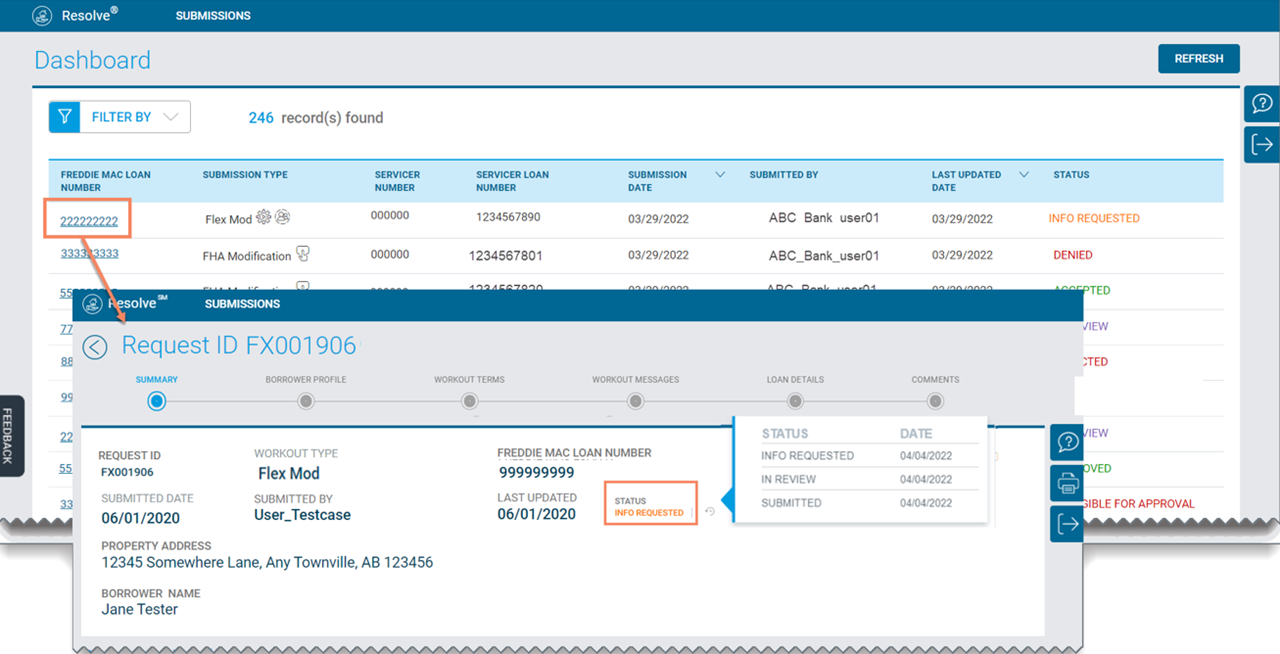This screenshot has height=654, width=1280.
Task: Click the help icon beside the request summary
Action: point(1067,443)
